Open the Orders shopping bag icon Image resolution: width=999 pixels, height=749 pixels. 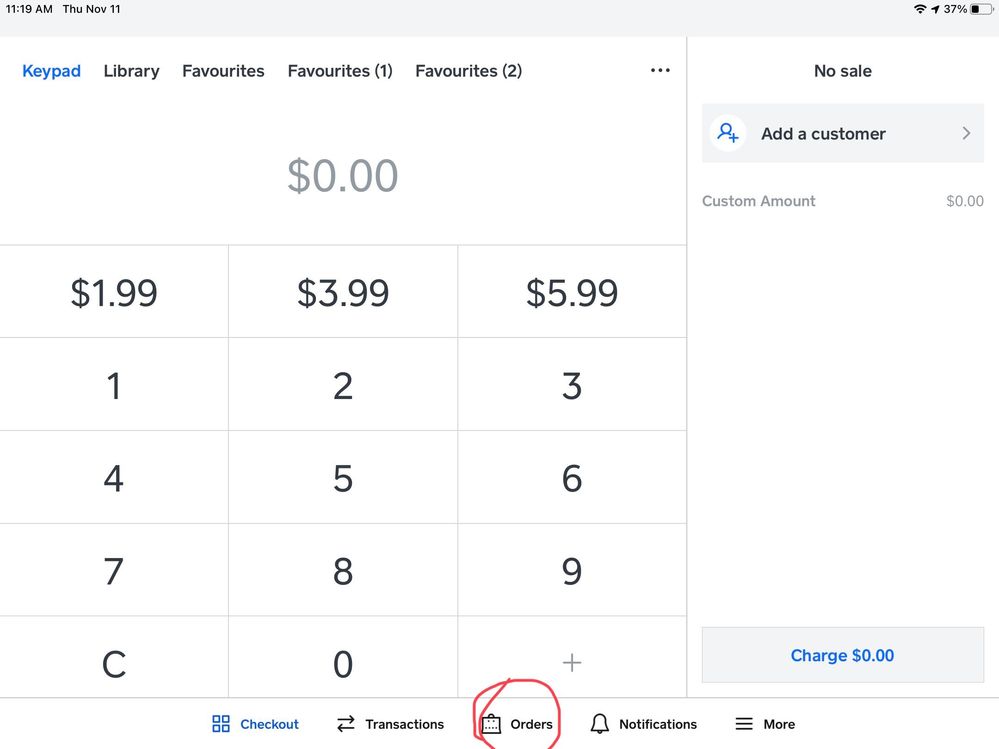pos(491,724)
